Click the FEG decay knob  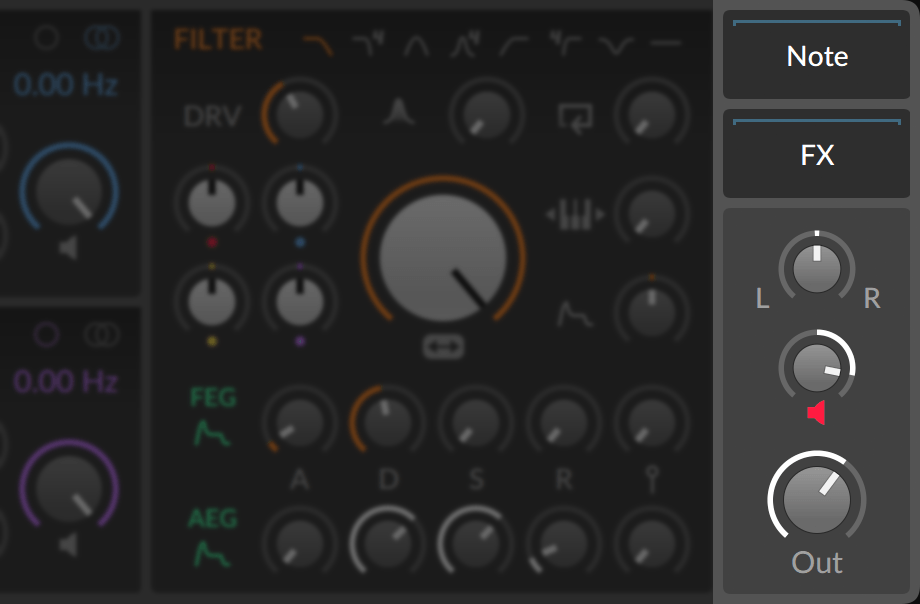[x=387, y=421]
